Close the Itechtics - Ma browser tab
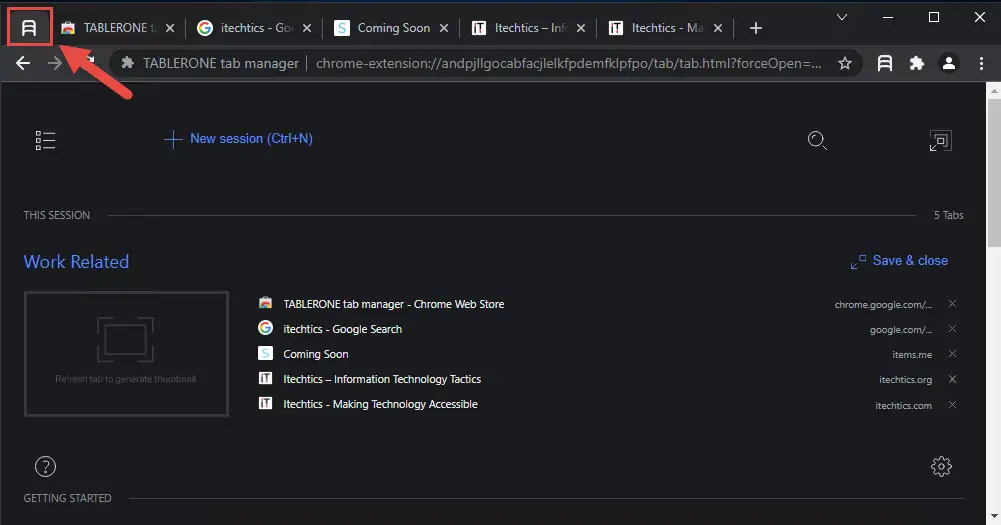The image size is (1001, 525). pyautogui.click(x=718, y=28)
